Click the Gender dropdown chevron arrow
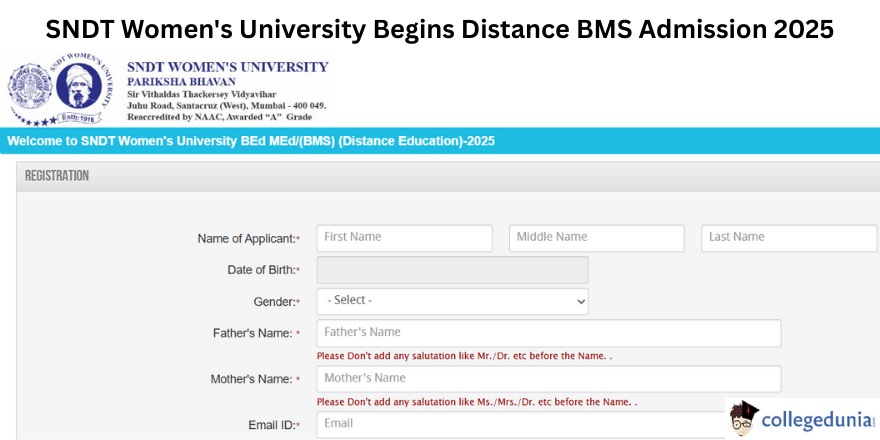This screenshot has width=880, height=440. click(x=579, y=301)
